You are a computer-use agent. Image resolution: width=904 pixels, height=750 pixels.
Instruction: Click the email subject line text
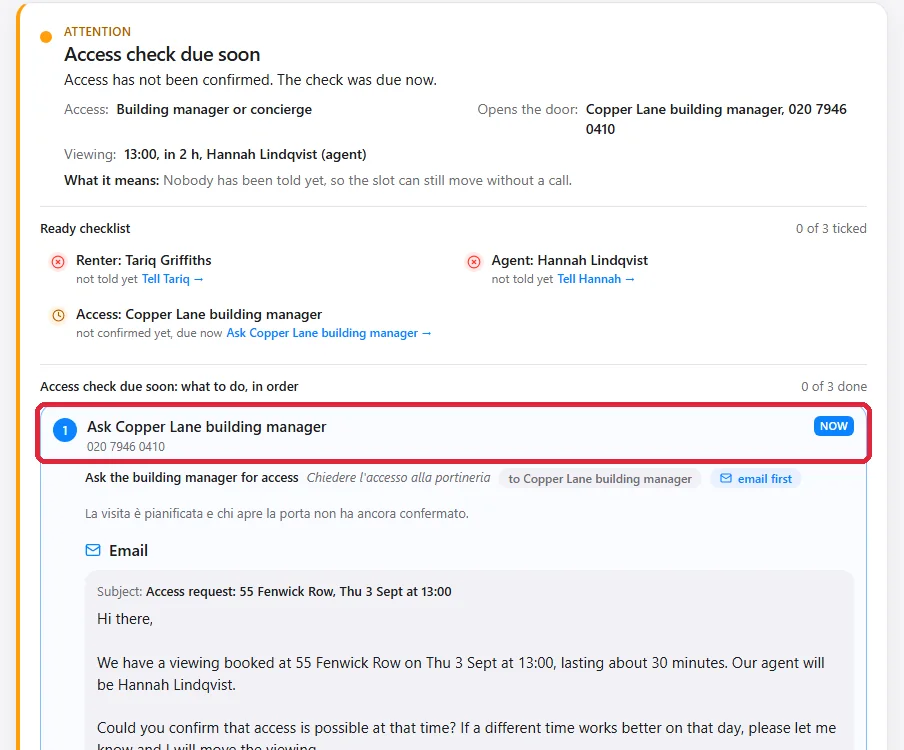pos(274,591)
